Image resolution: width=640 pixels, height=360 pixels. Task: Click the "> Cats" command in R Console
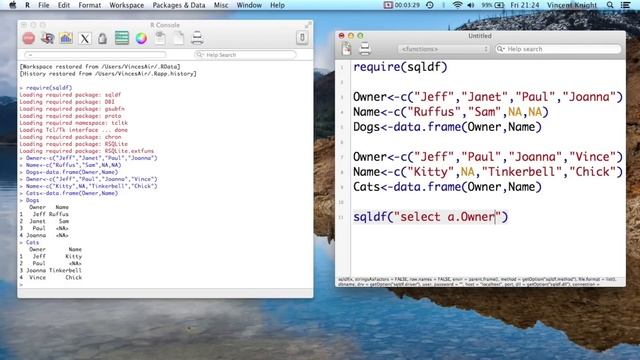[x=29, y=242]
